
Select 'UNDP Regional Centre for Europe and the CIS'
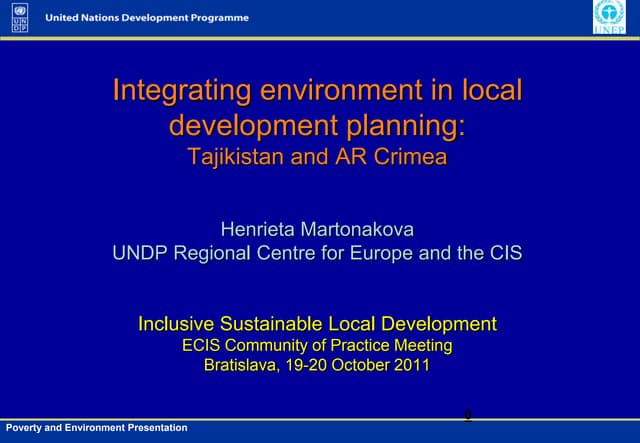click(318, 253)
